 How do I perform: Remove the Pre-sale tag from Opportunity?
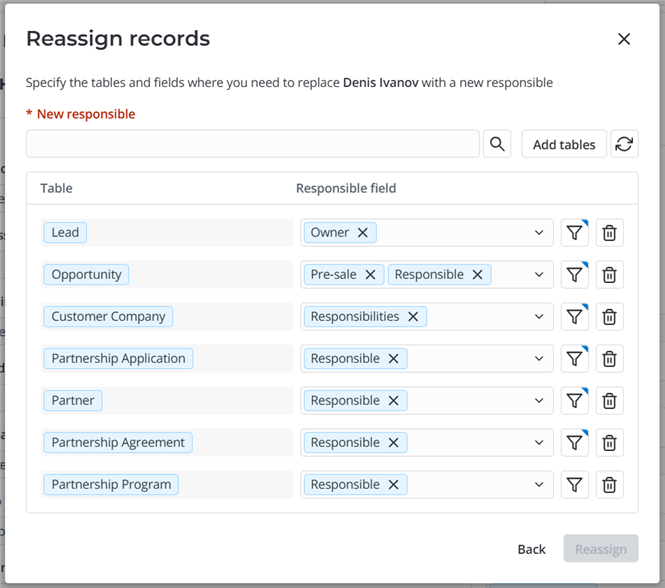(370, 275)
